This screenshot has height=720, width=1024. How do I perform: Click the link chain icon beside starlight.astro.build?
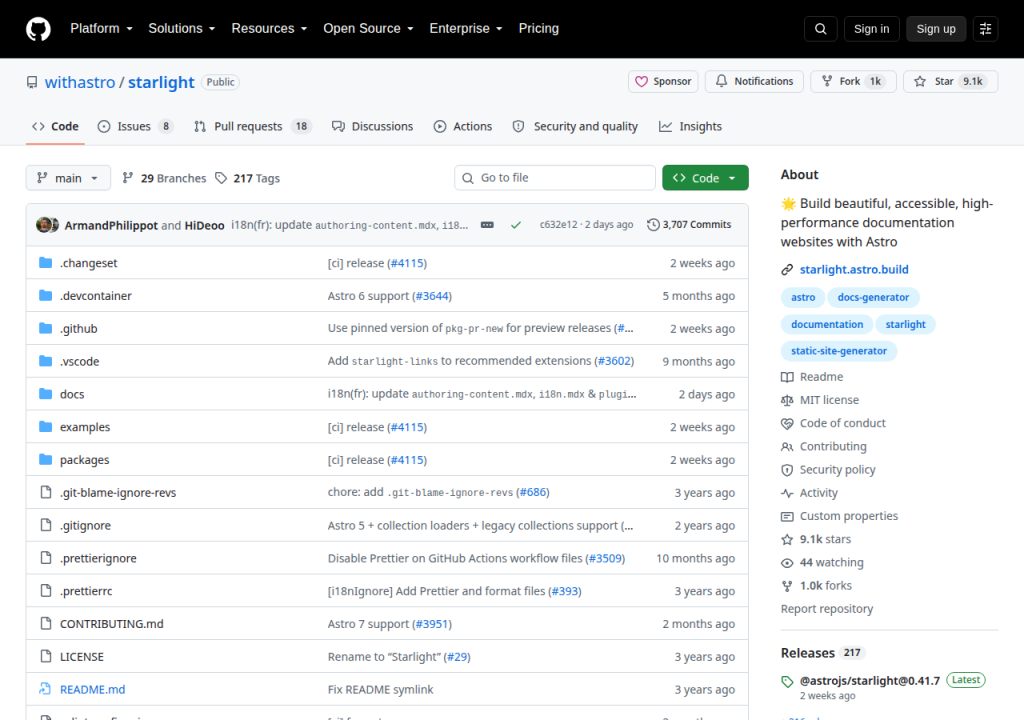[787, 269]
